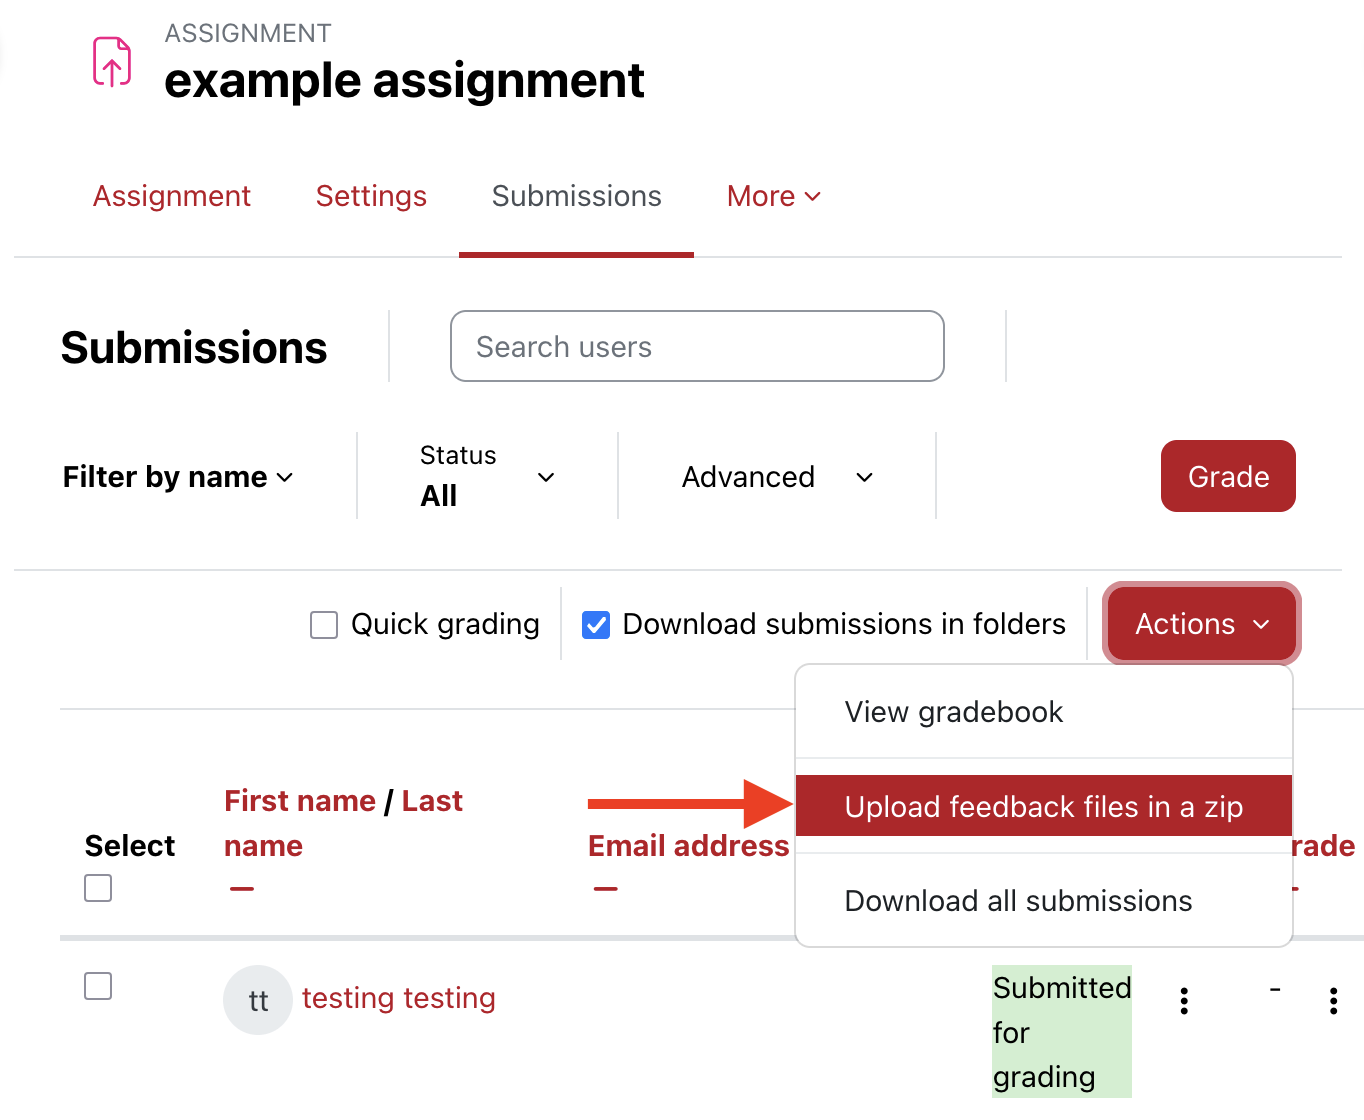Viewport: 1364px width, 1120px height.
Task: Expand the Advanced filter dropdown
Action: 777,477
